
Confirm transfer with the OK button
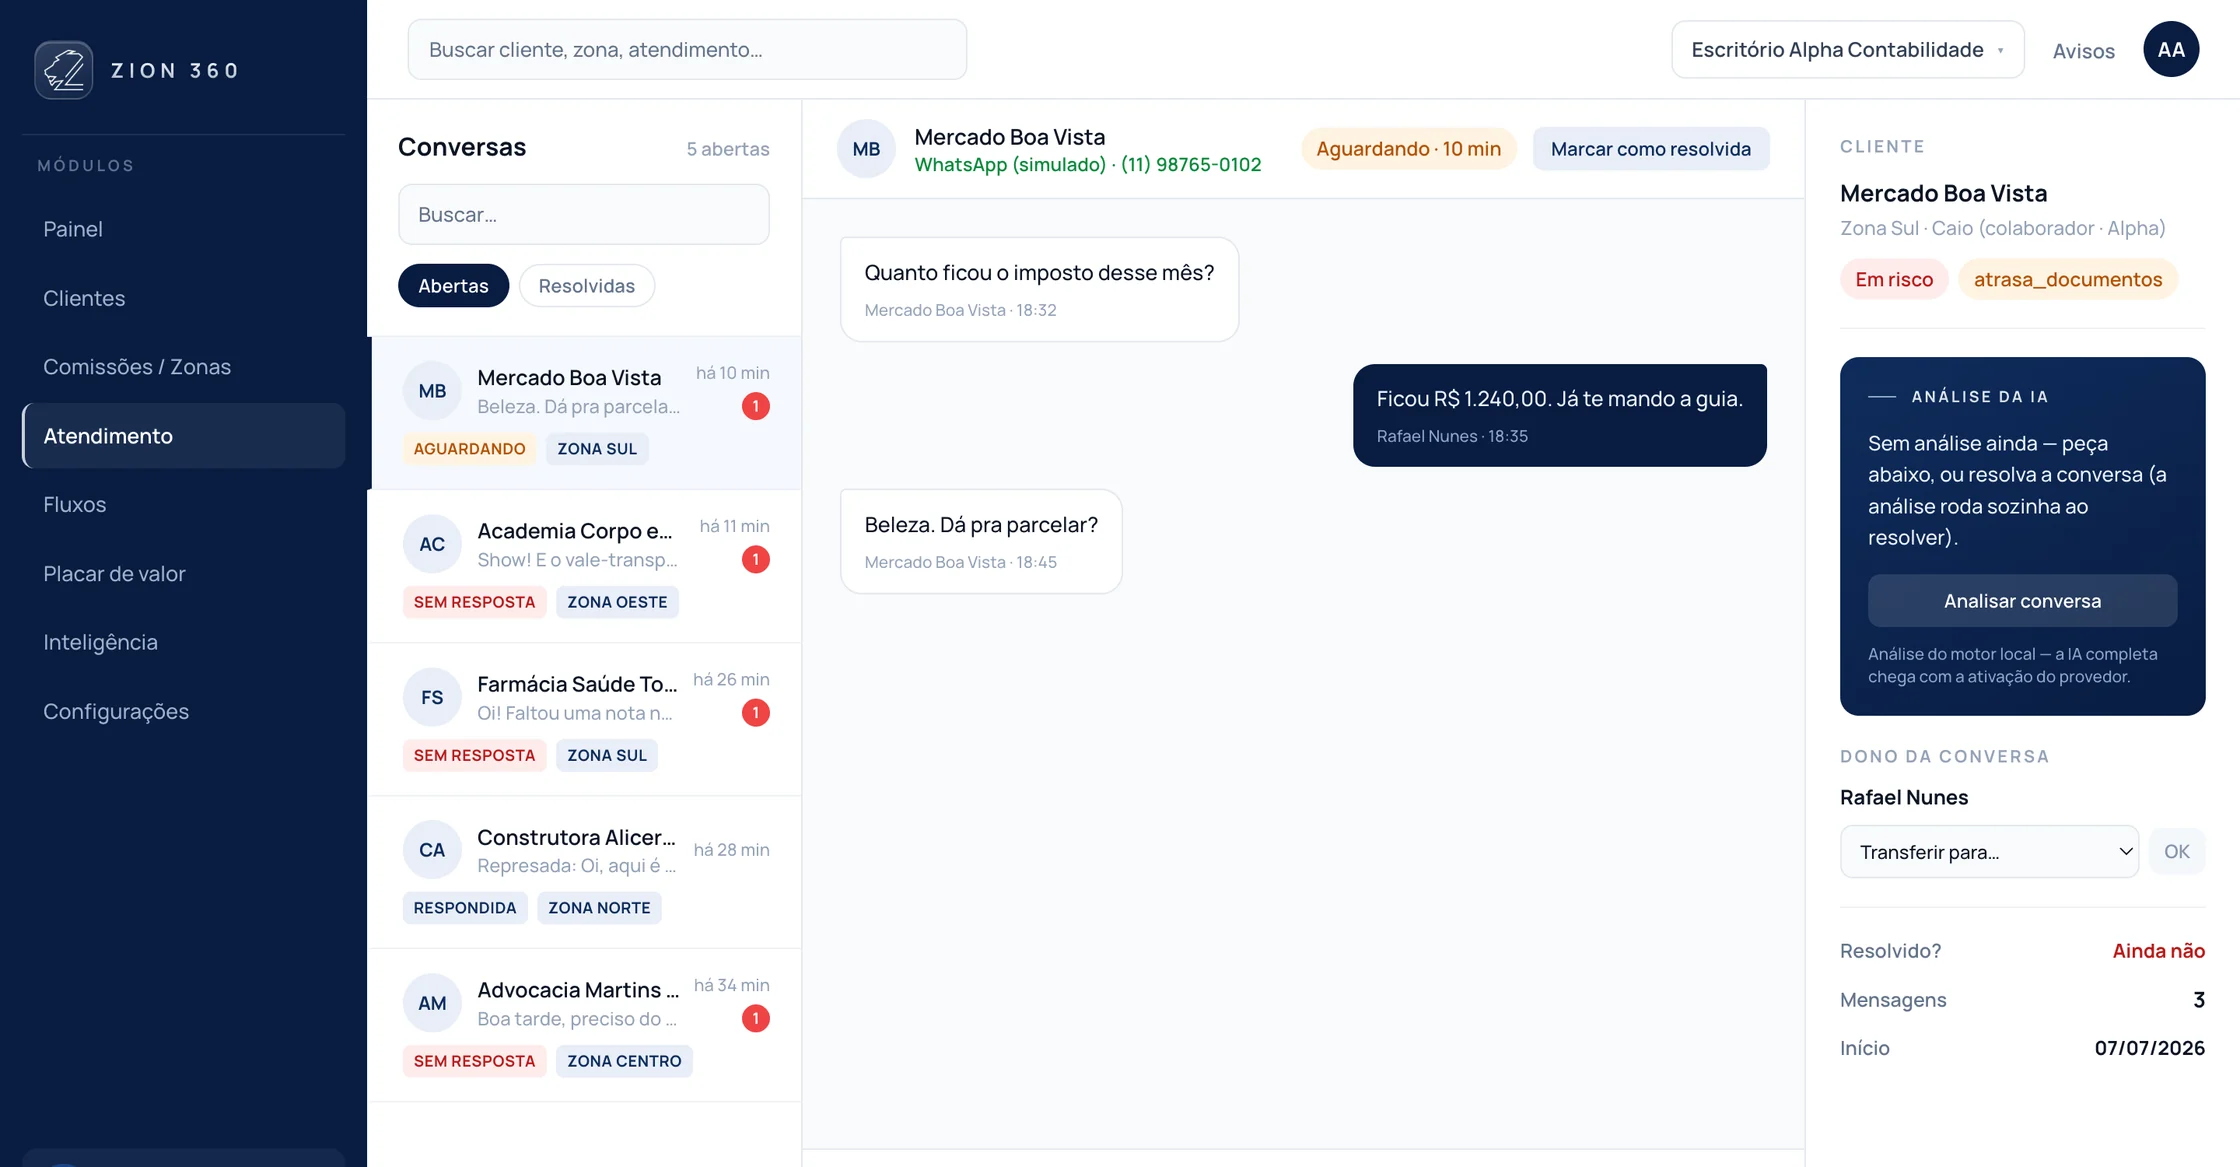click(2177, 852)
